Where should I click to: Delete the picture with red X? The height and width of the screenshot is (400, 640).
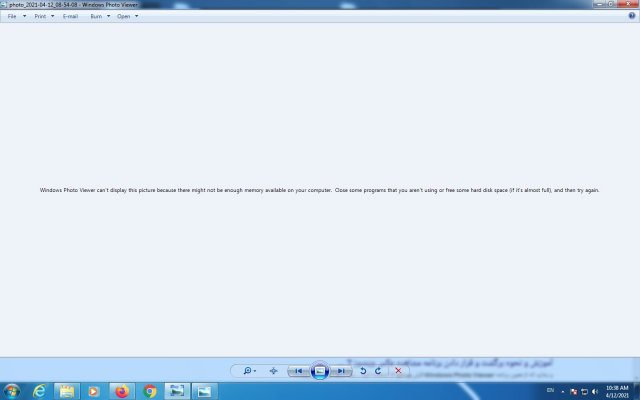398,371
